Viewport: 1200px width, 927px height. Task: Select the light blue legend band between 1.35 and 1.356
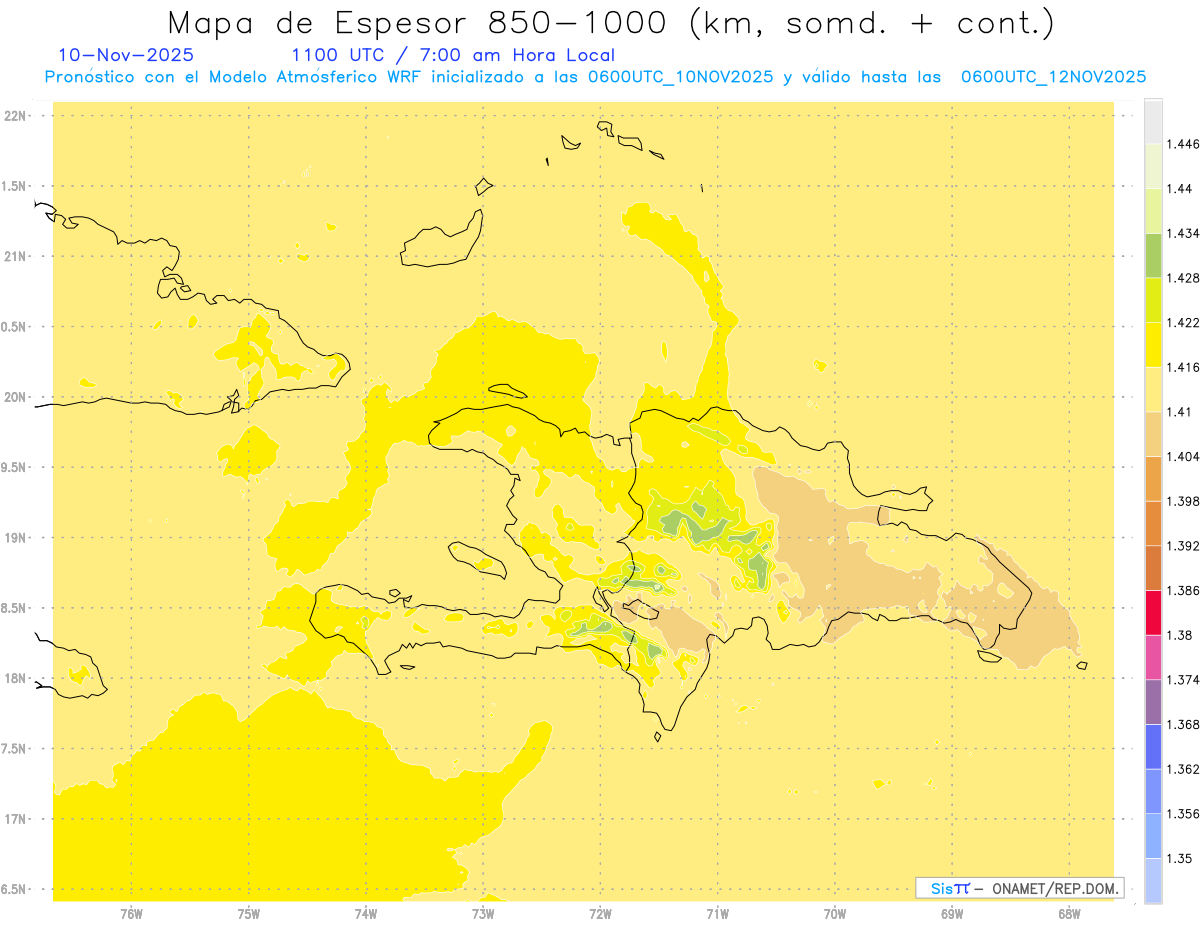tap(1153, 836)
